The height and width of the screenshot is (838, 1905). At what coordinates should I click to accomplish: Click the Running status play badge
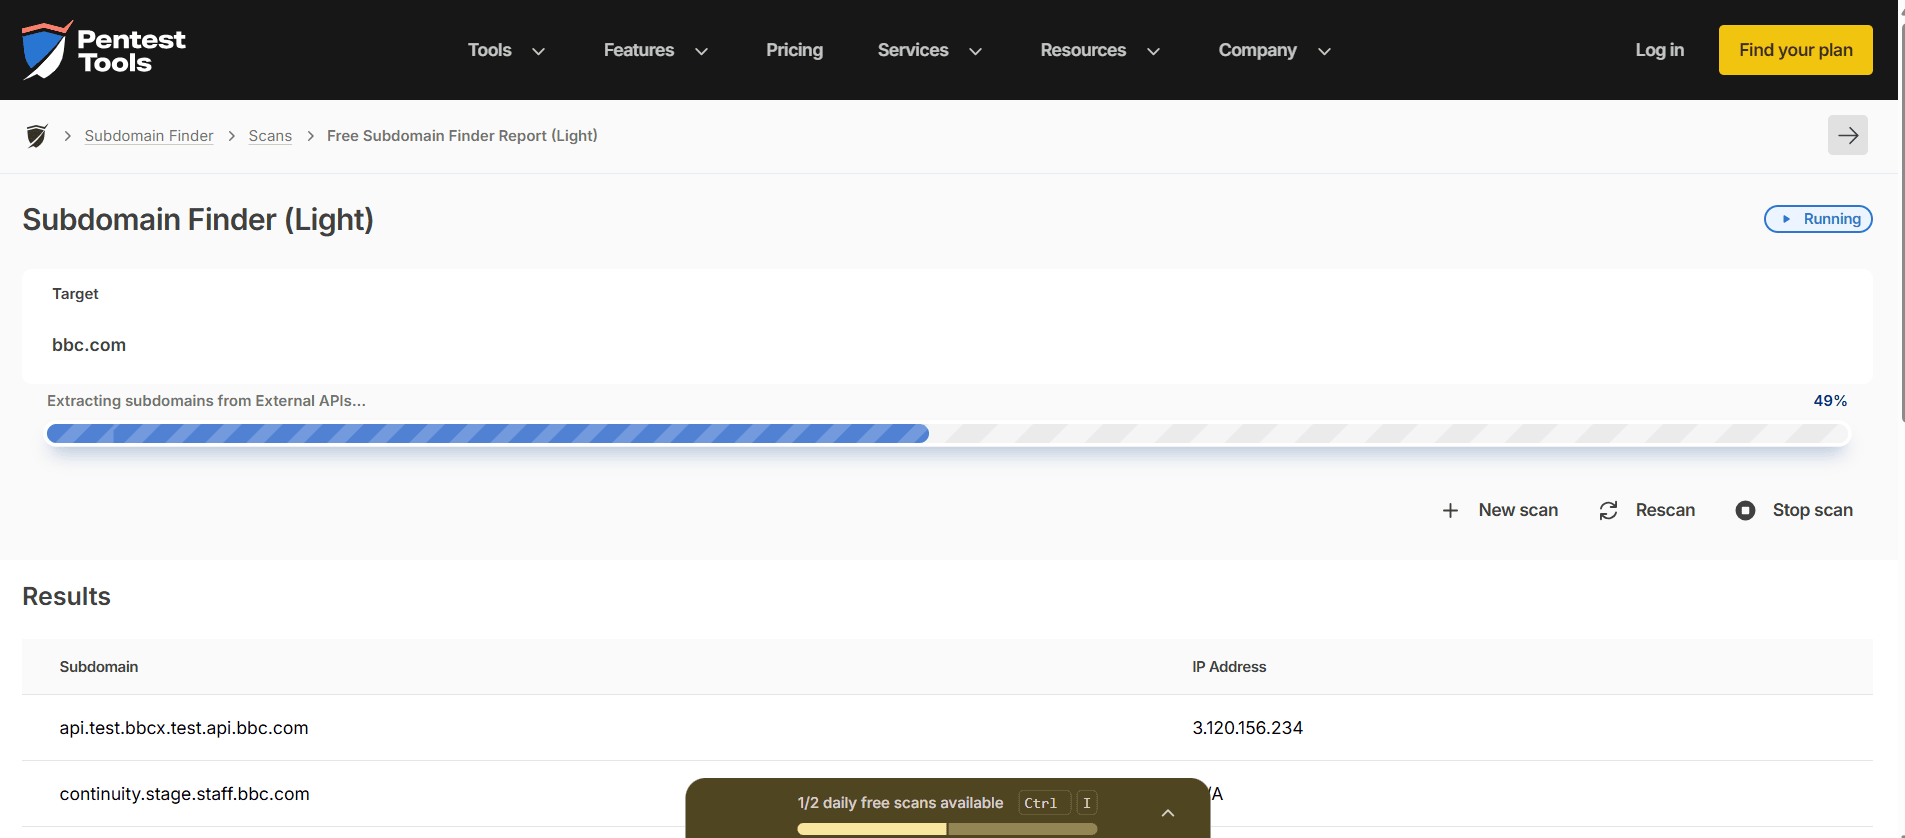pos(1818,219)
